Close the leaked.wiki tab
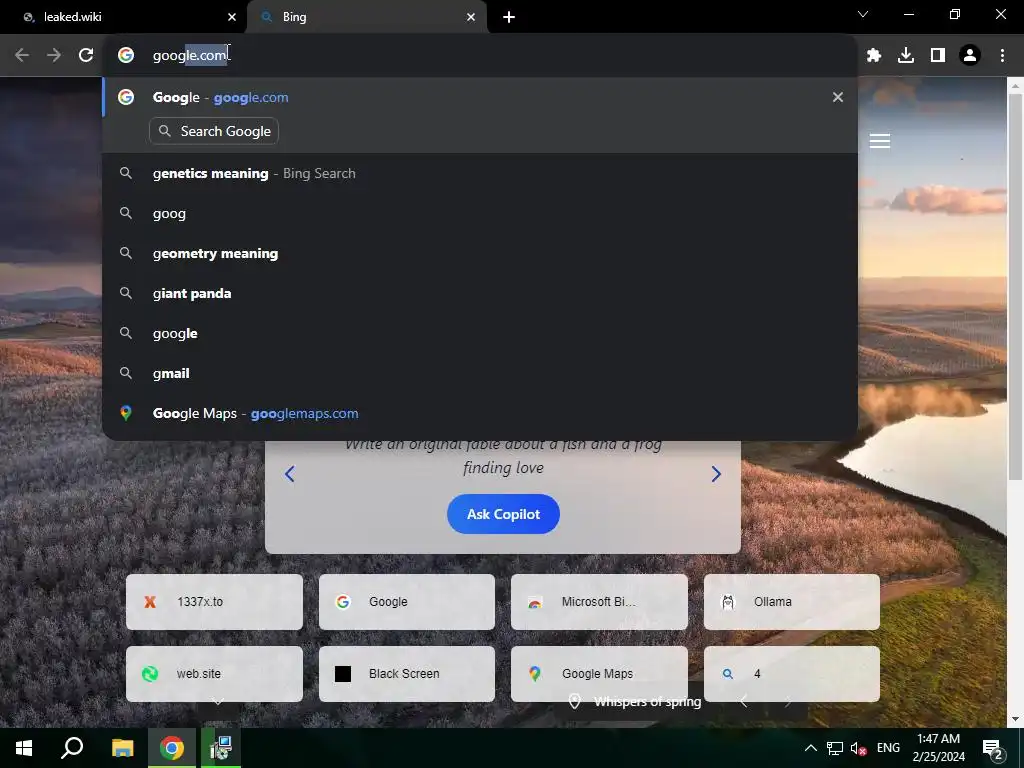Screen dimensions: 1024x768 232,17
